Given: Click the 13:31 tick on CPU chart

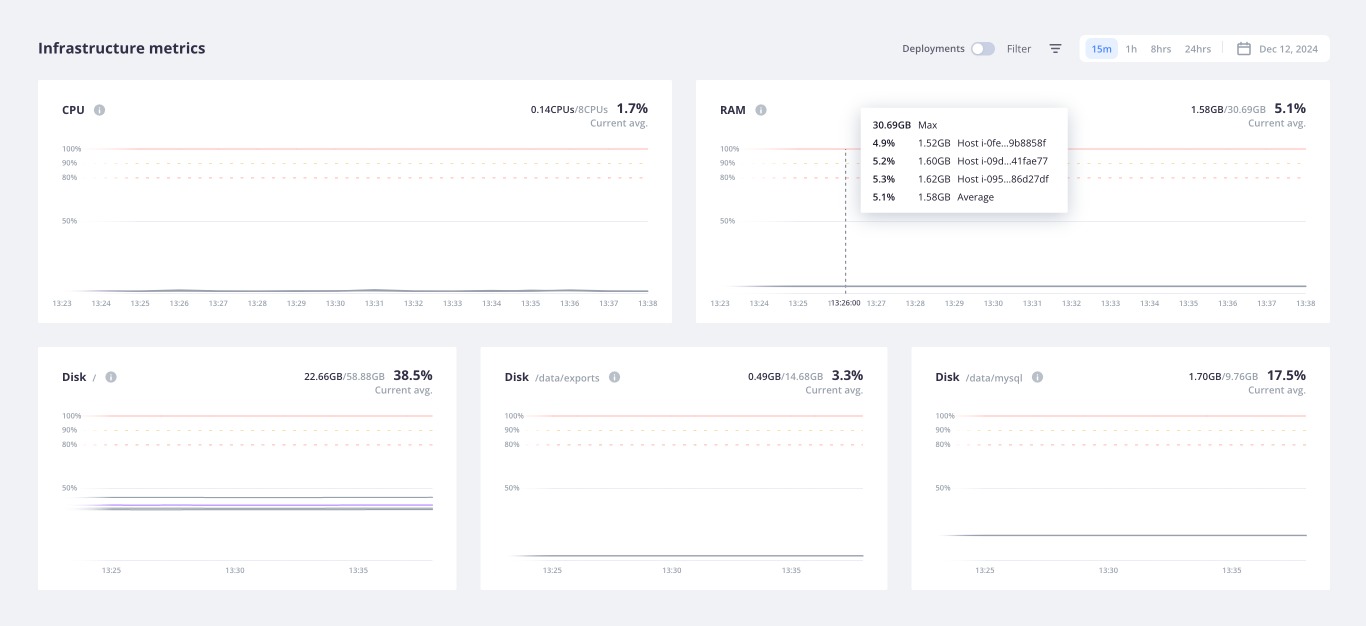Looking at the screenshot, I should tap(374, 303).
